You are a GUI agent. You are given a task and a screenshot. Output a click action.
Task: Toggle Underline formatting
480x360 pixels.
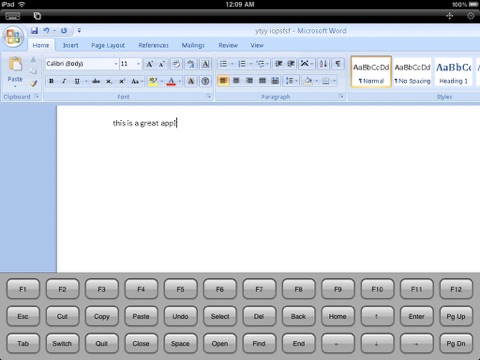(77, 81)
